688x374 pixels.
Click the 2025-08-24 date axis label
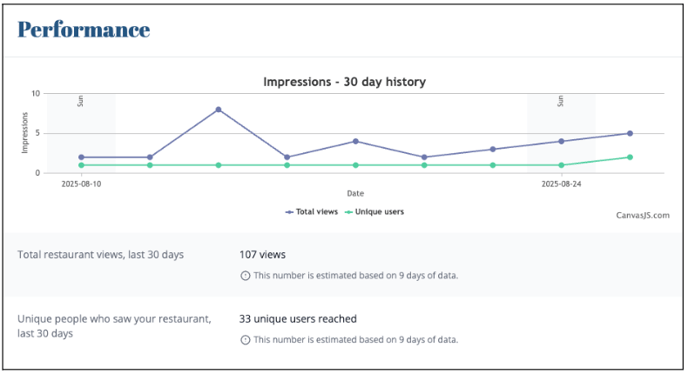point(561,184)
